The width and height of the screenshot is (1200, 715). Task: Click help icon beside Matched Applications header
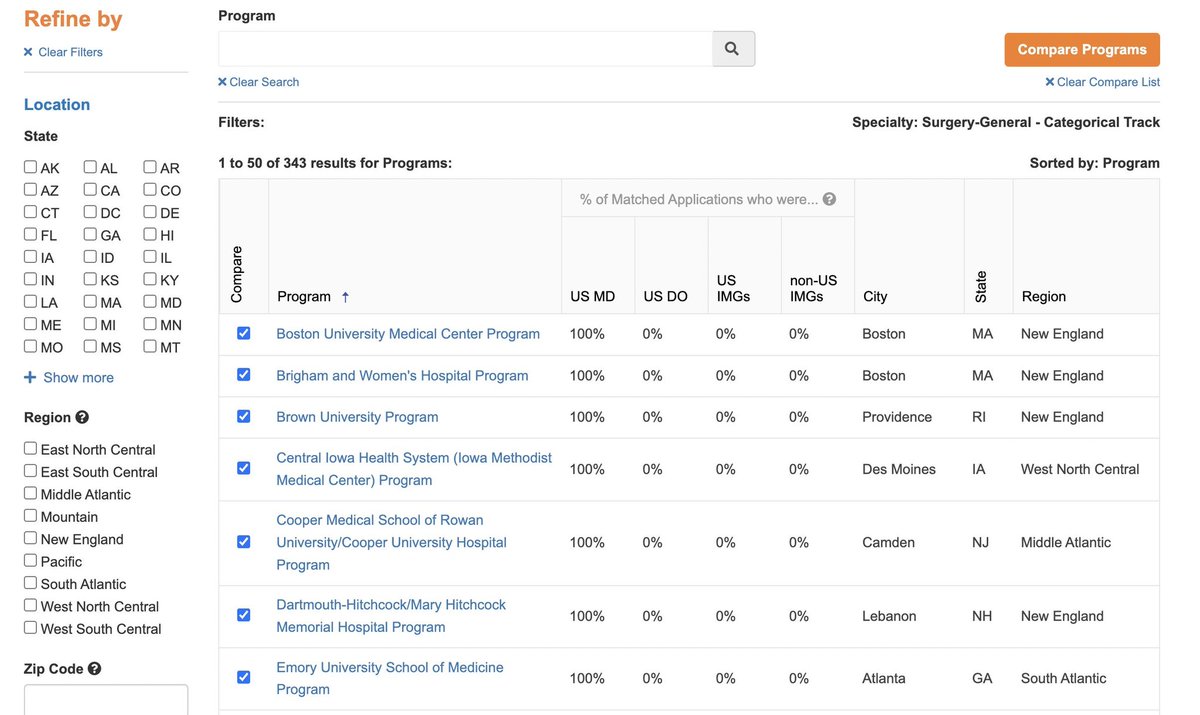(x=829, y=199)
